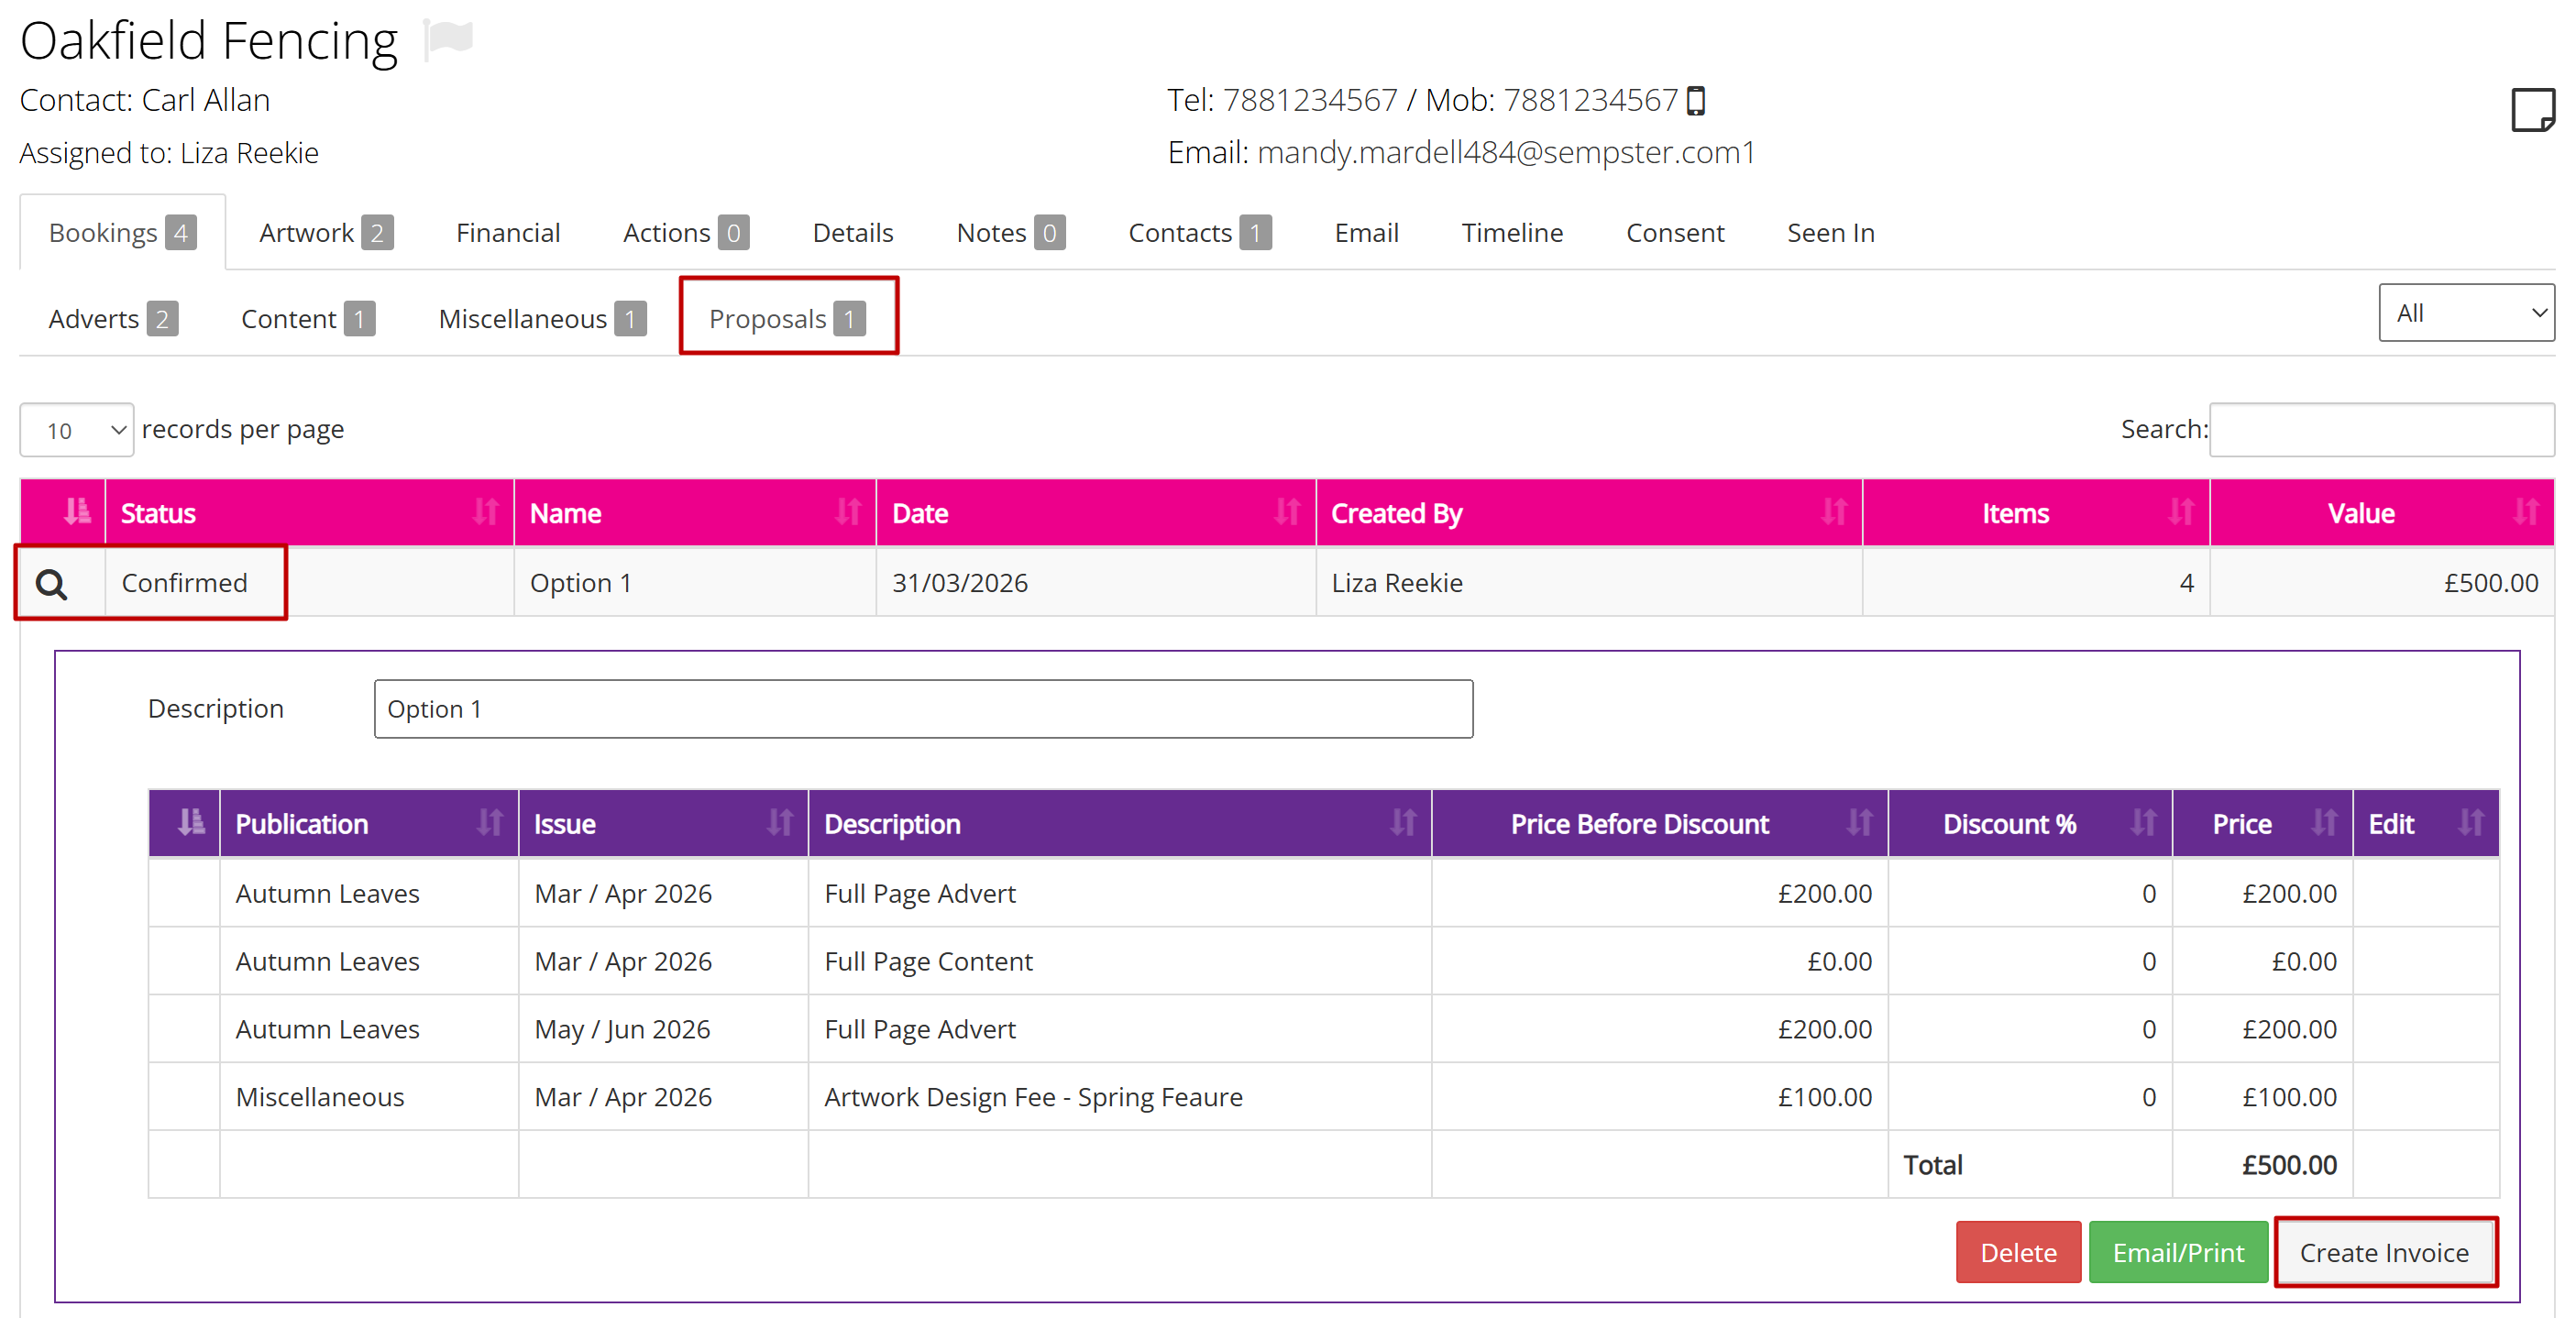This screenshot has width=2576, height=1318.
Task: Select the Miscellaneous sub-tab
Action: click(x=542, y=319)
